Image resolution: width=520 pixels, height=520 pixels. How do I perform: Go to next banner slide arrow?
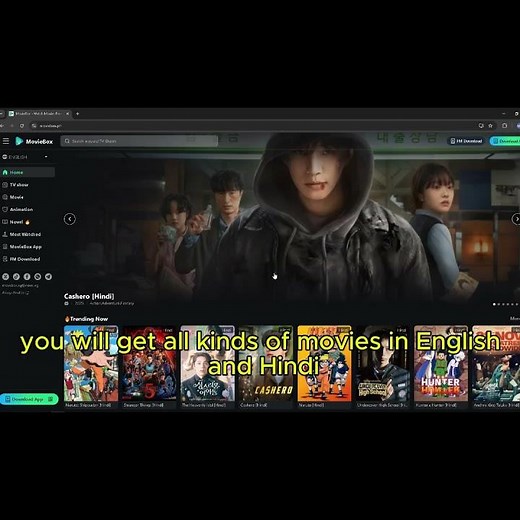(x=516, y=219)
